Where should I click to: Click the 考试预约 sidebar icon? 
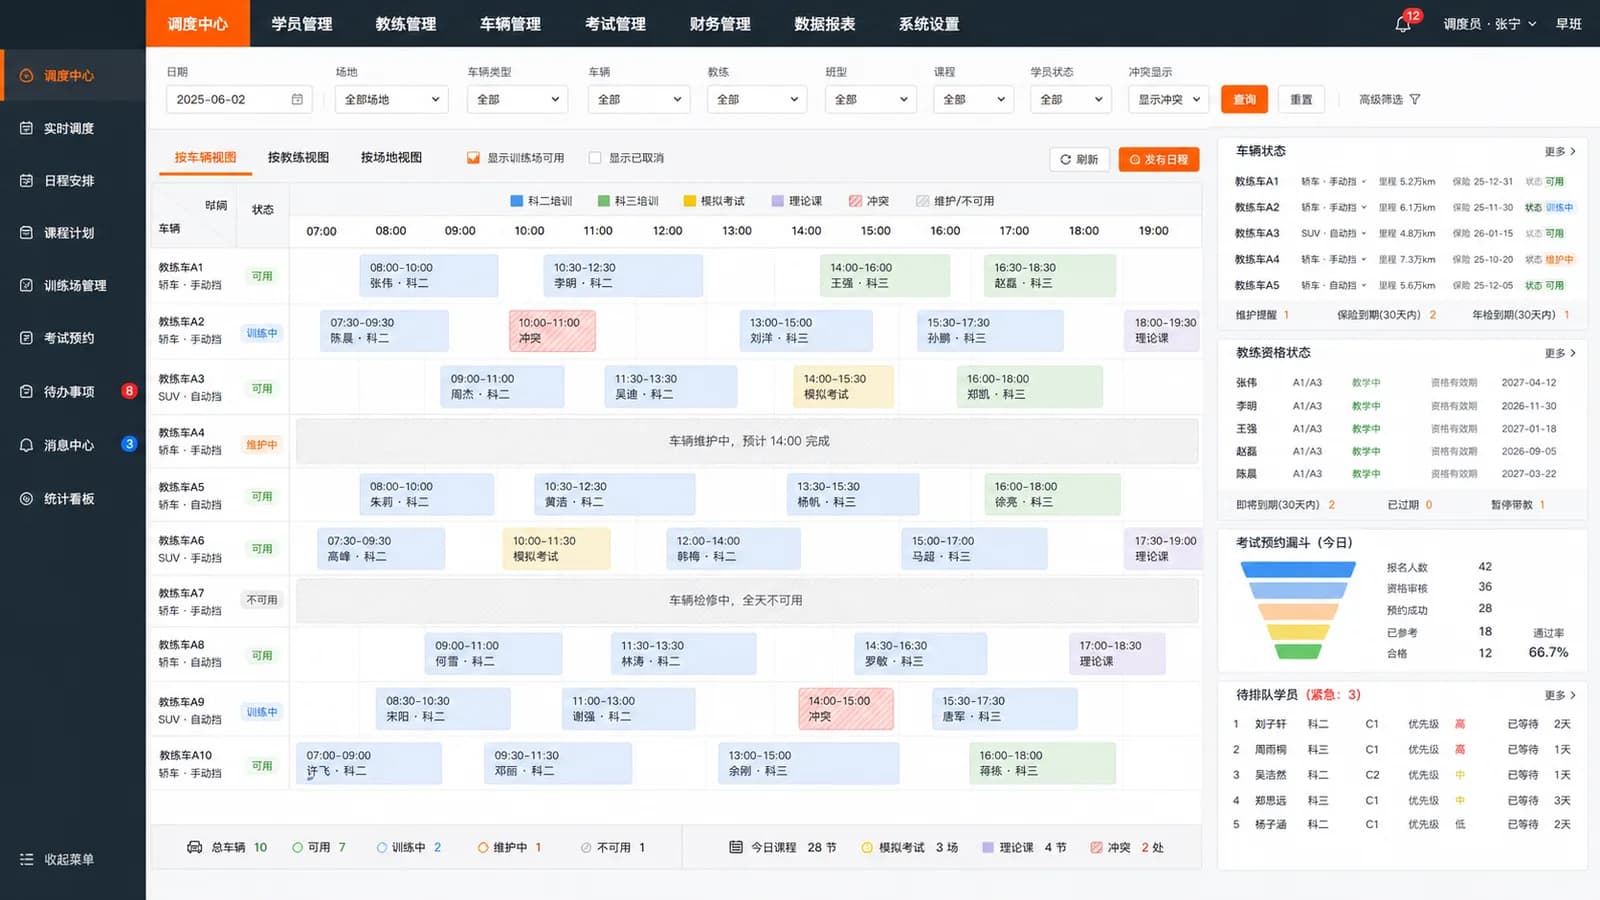26,338
